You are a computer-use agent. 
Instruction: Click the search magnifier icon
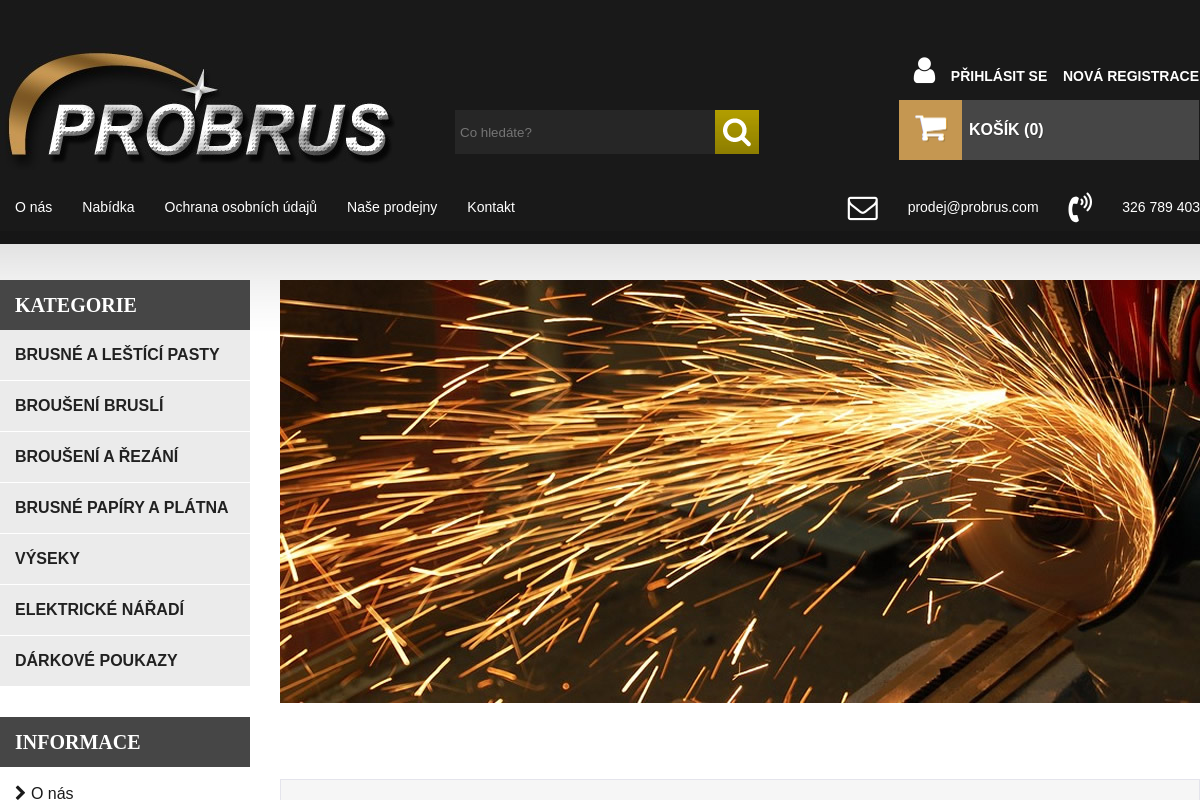click(737, 132)
